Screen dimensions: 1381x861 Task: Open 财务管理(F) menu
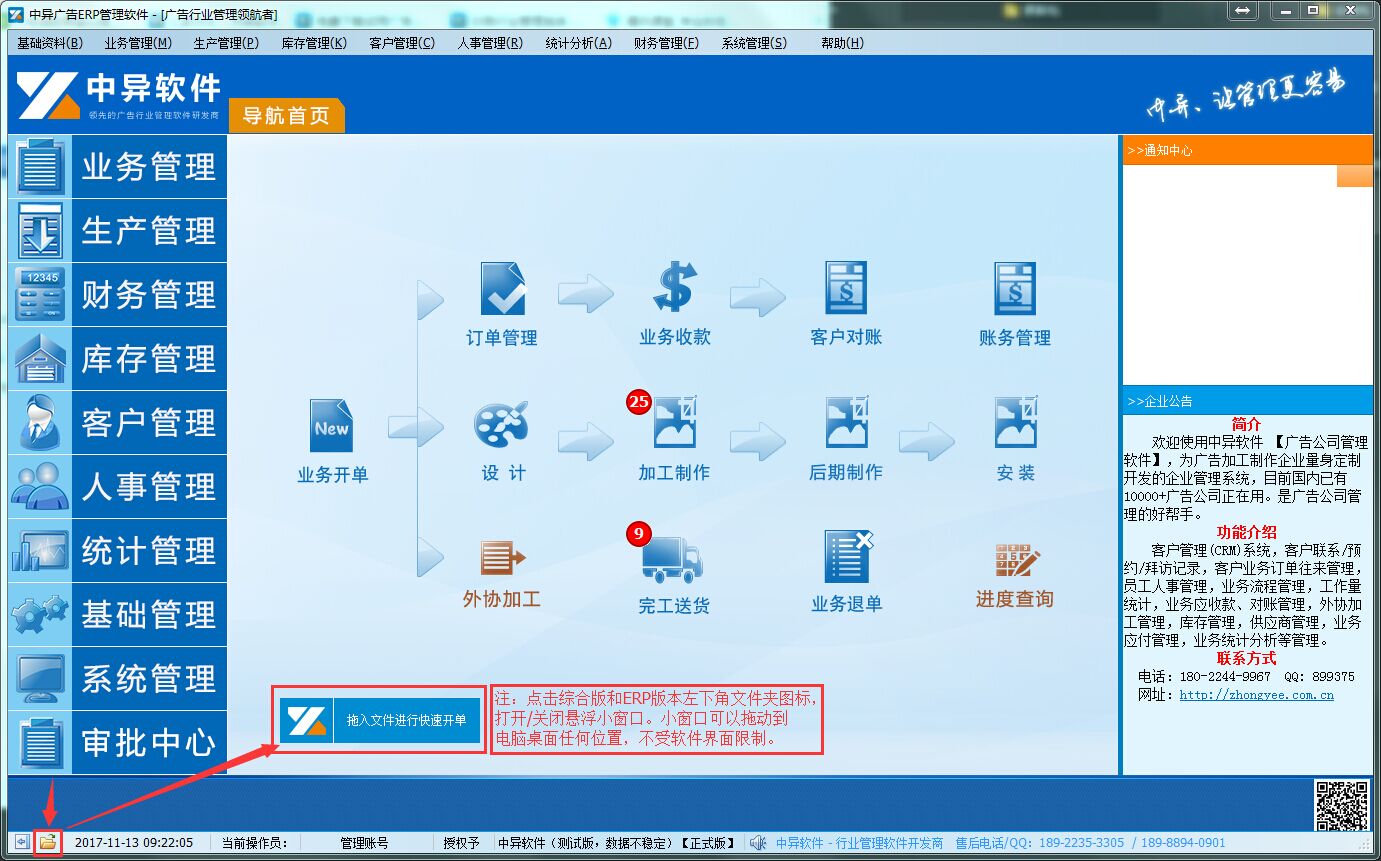tap(666, 43)
